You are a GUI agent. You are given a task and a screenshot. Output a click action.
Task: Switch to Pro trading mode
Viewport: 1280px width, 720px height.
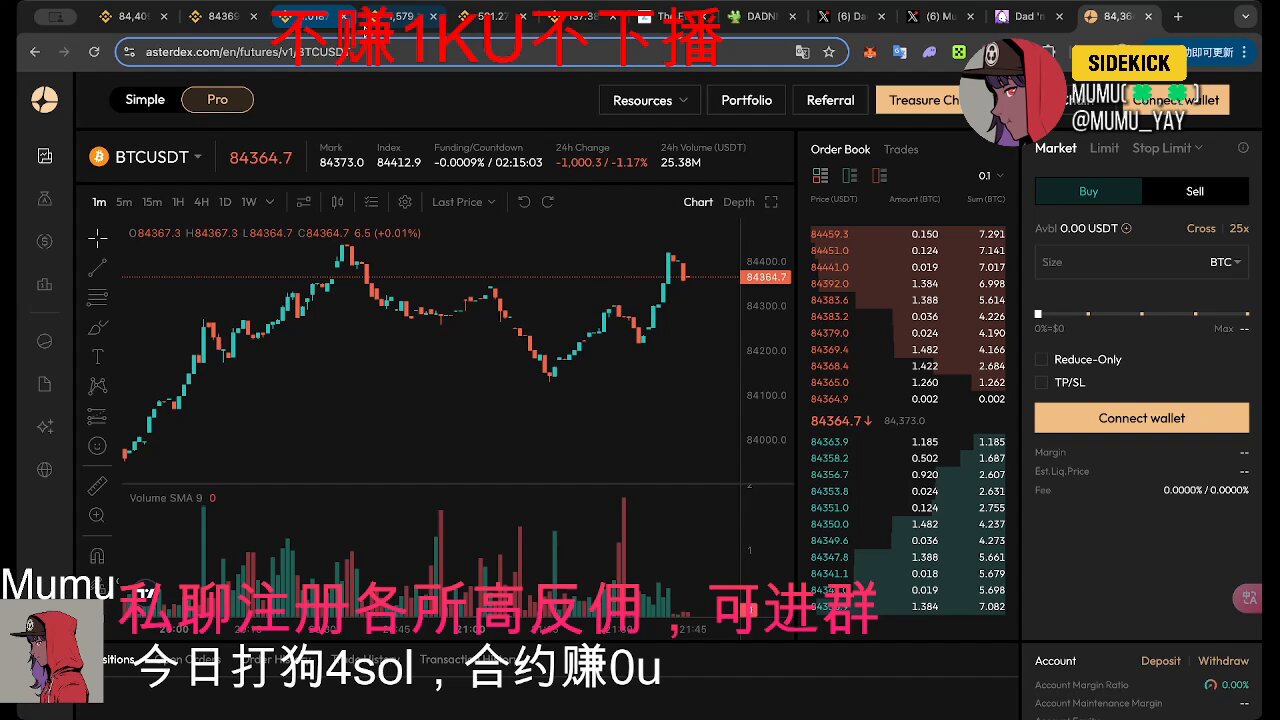tap(217, 100)
